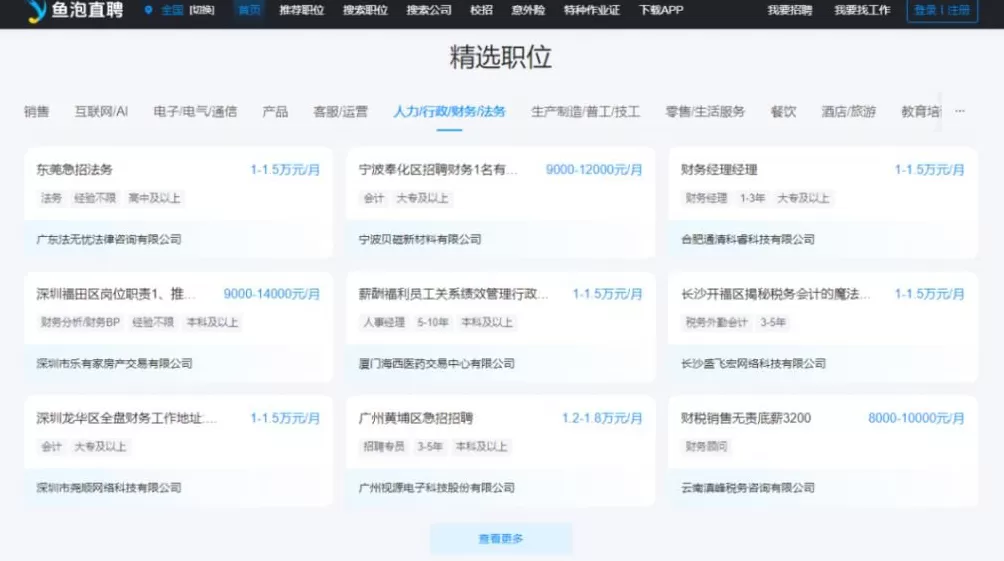Open 特种作业证 nav item

pos(592,10)
